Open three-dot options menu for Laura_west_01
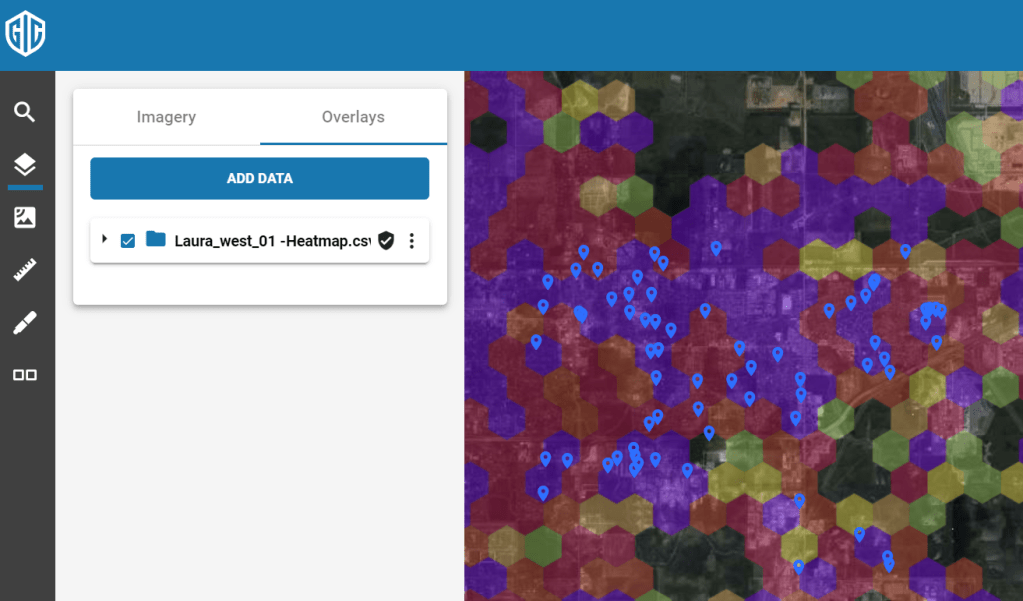This screenshot has width=1023, height=601. coord(412,241)
